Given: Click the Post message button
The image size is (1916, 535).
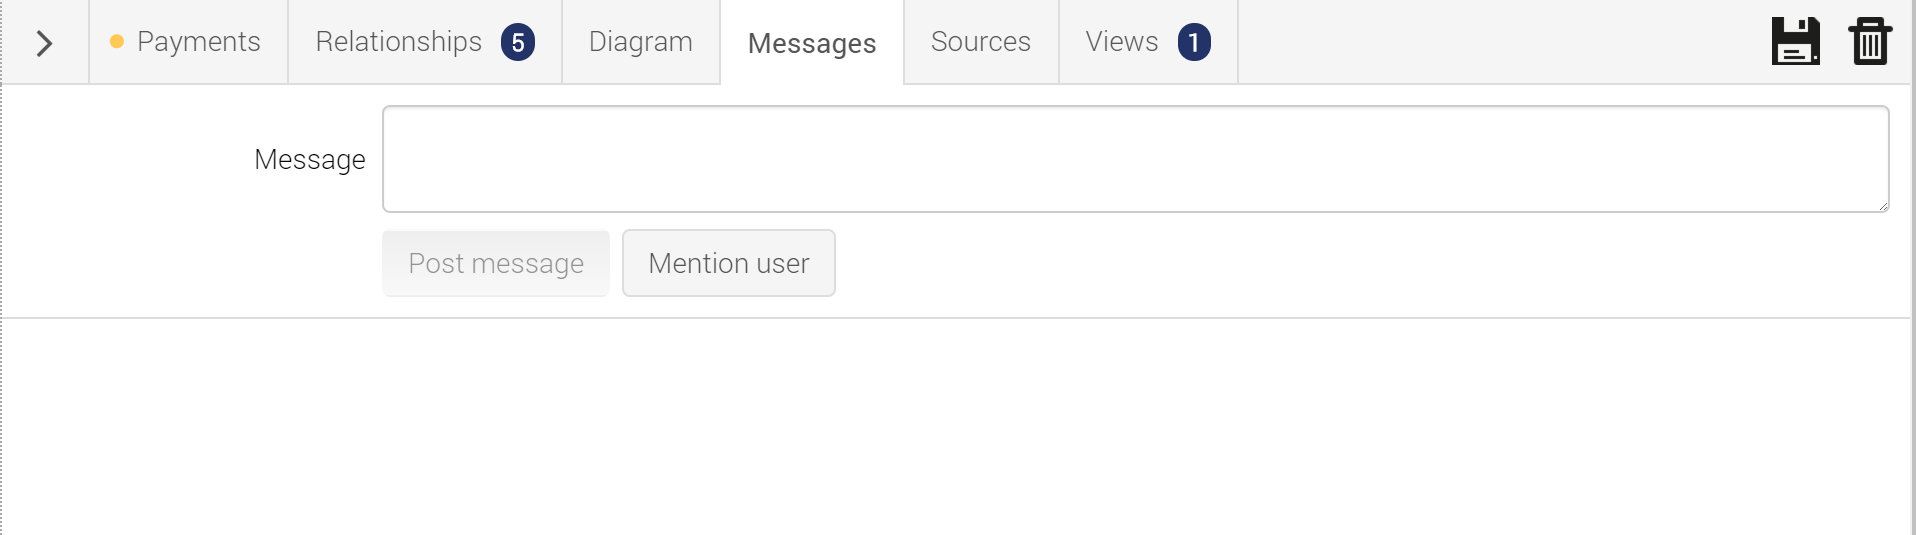Looking at the screenshot, I should click(496, 263).
